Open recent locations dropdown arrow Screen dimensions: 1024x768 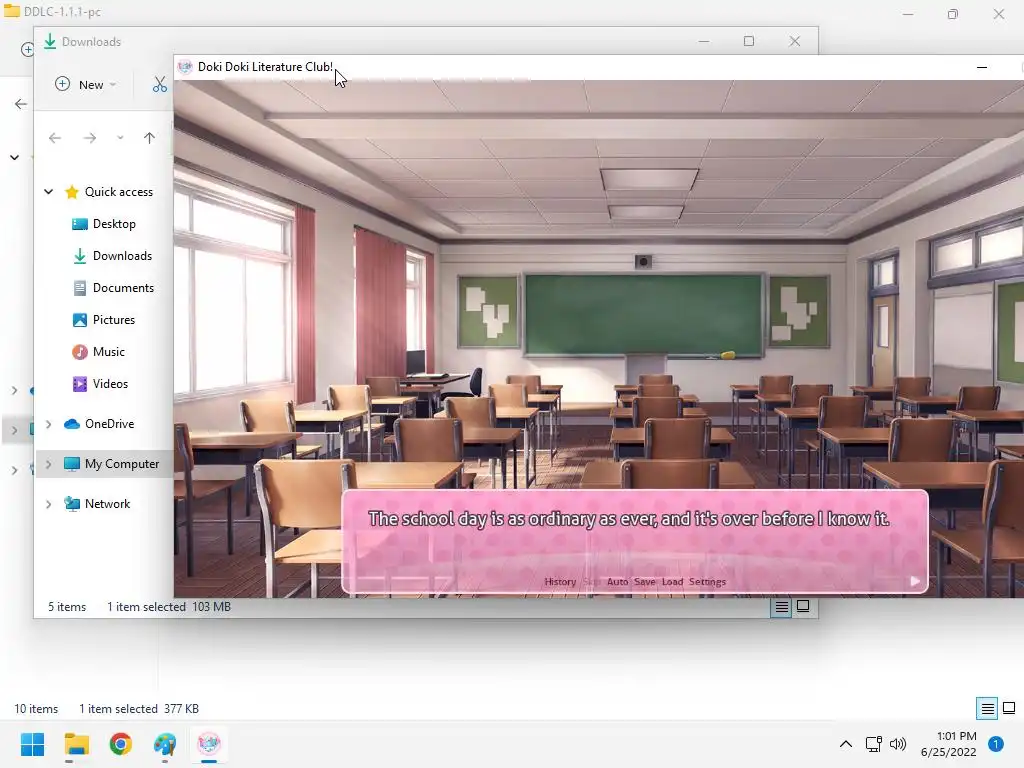coord(120,138)
